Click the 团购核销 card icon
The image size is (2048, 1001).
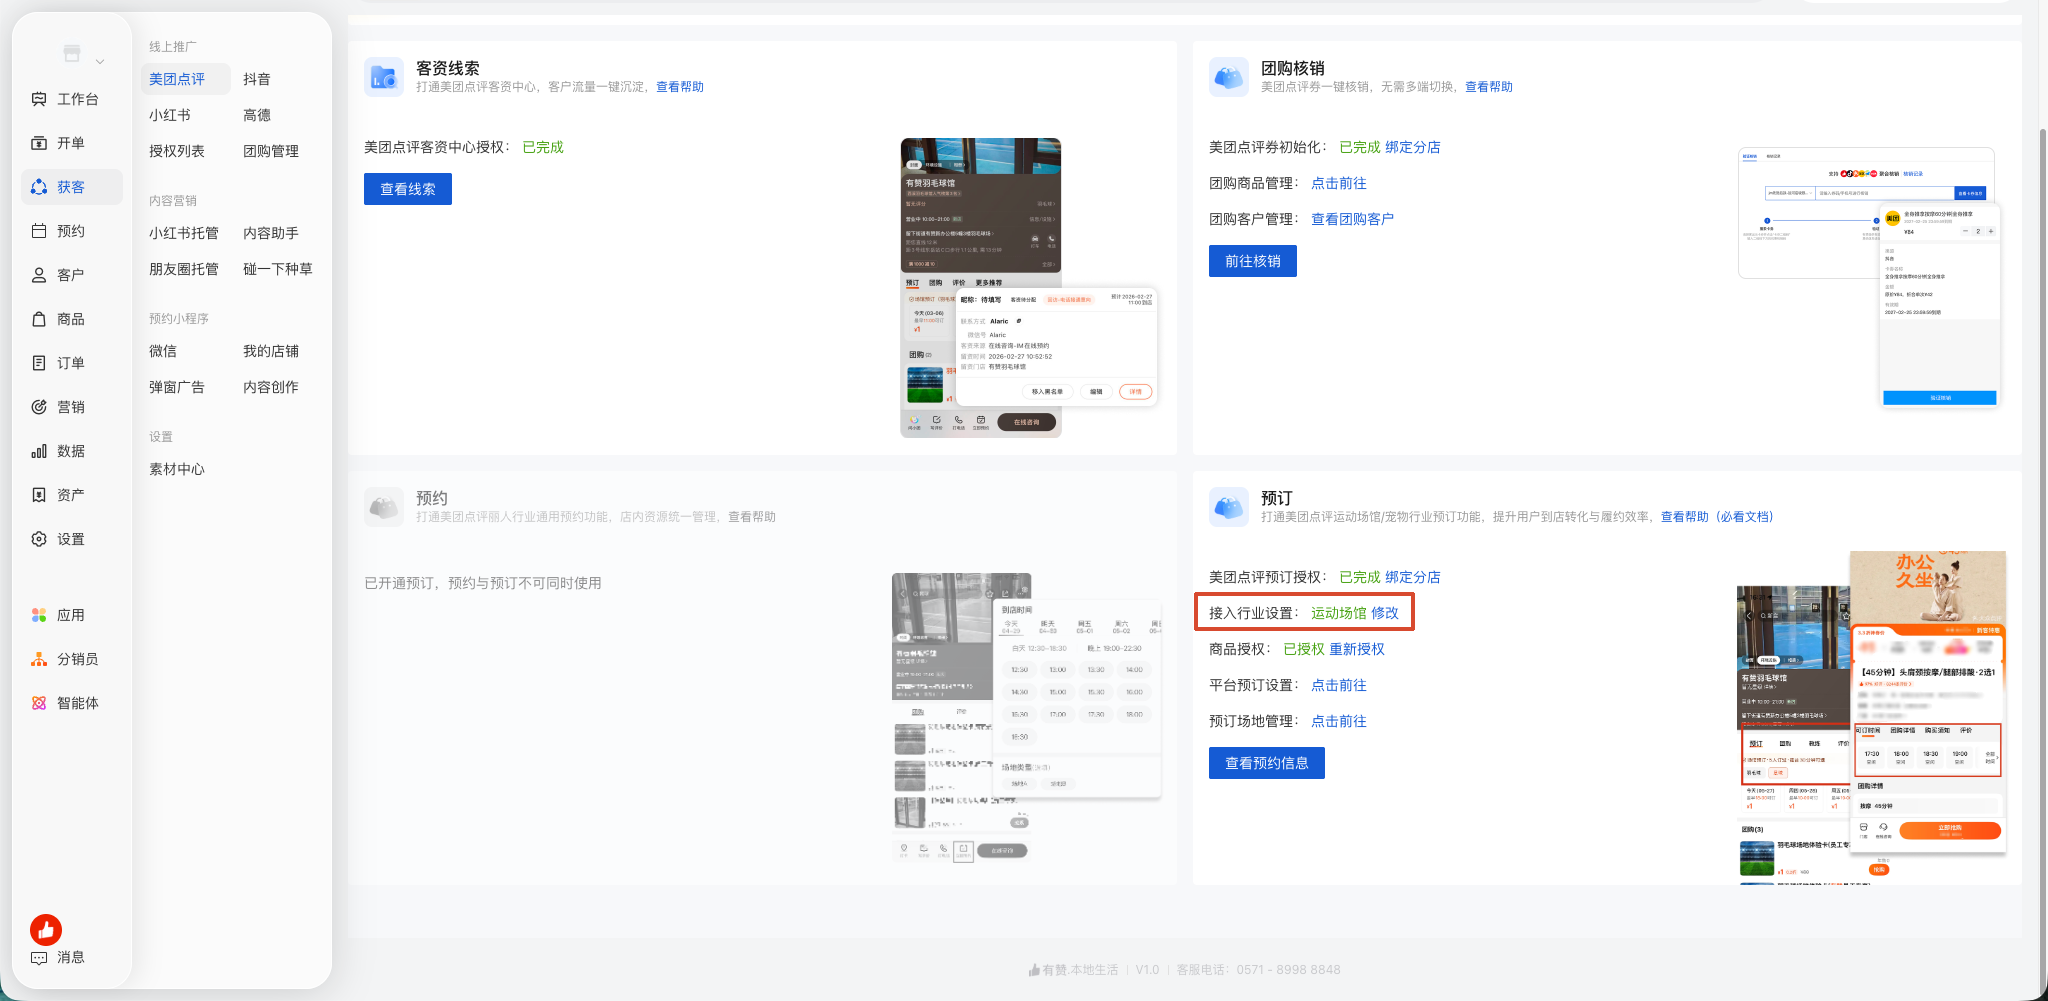click(x=1229, y=77)
